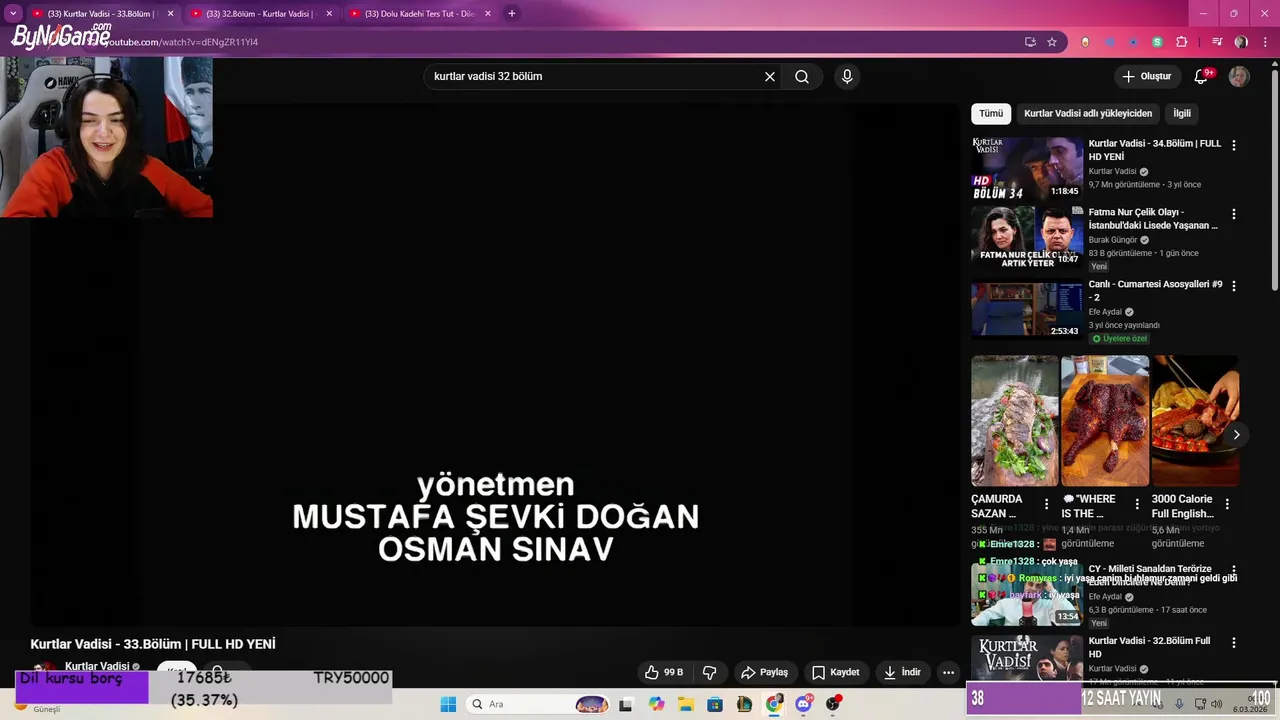Open options for Fatma Nur Çelik video
The width and height of the screenshot is (1280, 720).
tap(1233, 214)
